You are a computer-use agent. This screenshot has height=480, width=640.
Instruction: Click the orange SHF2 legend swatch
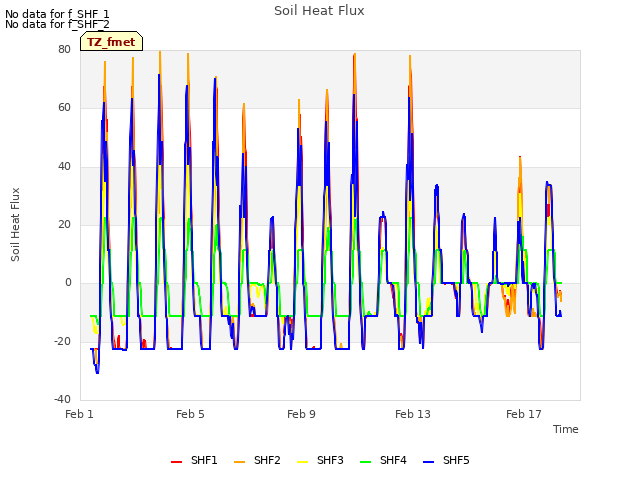pos(240,462)
